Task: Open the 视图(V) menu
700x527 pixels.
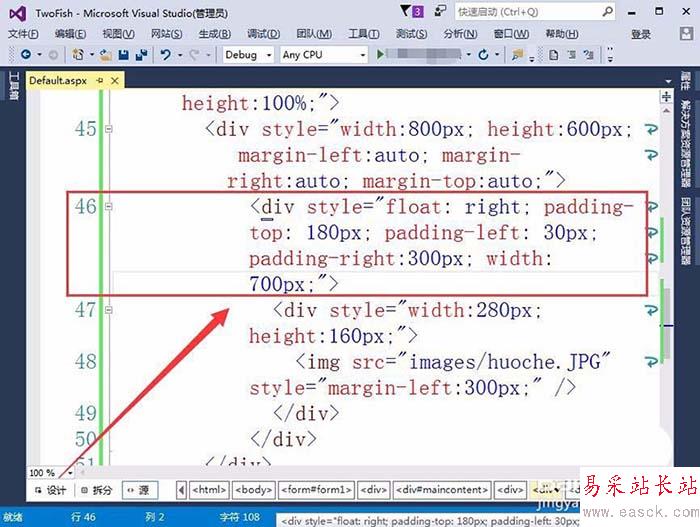Action: pos(118,34)
